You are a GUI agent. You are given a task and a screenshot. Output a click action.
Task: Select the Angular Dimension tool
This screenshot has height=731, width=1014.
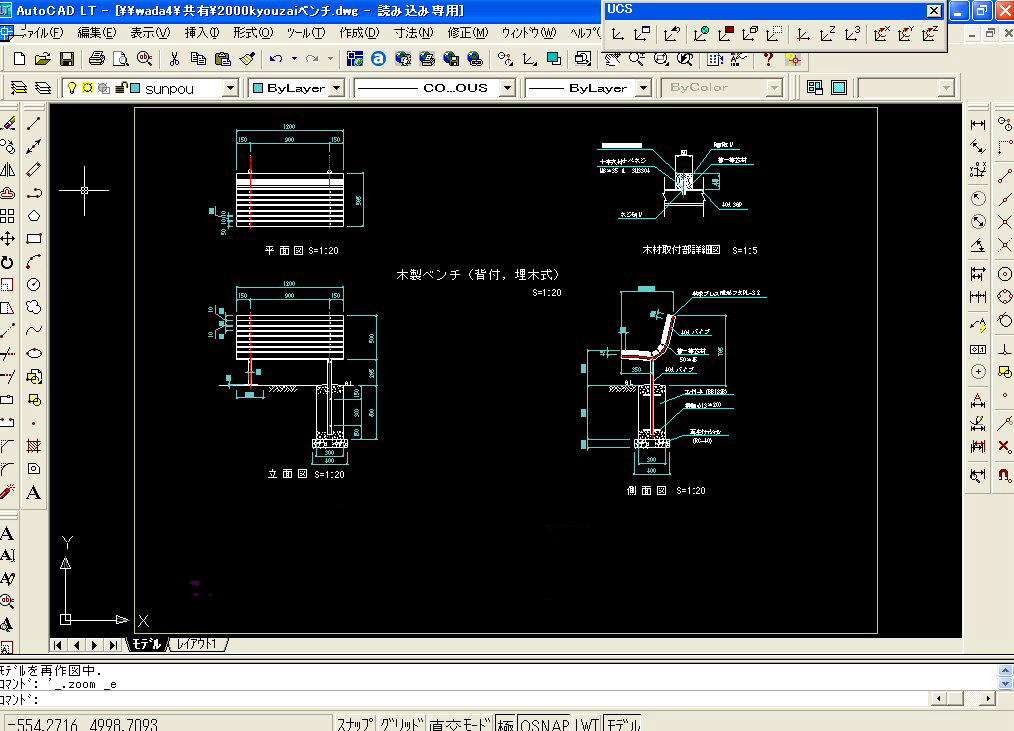[978, 246]
